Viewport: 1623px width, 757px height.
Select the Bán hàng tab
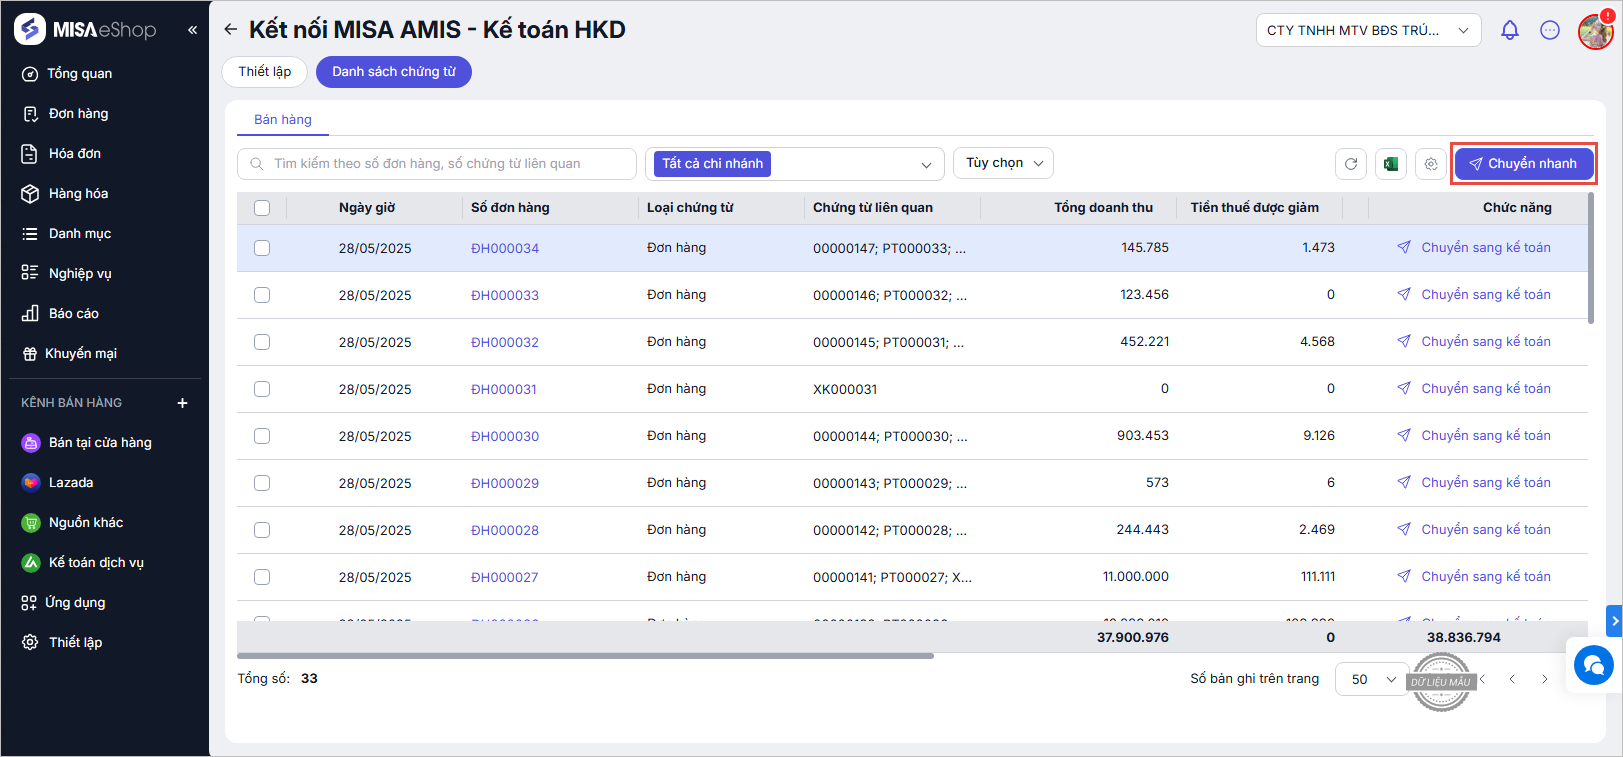tap(283, 120)
